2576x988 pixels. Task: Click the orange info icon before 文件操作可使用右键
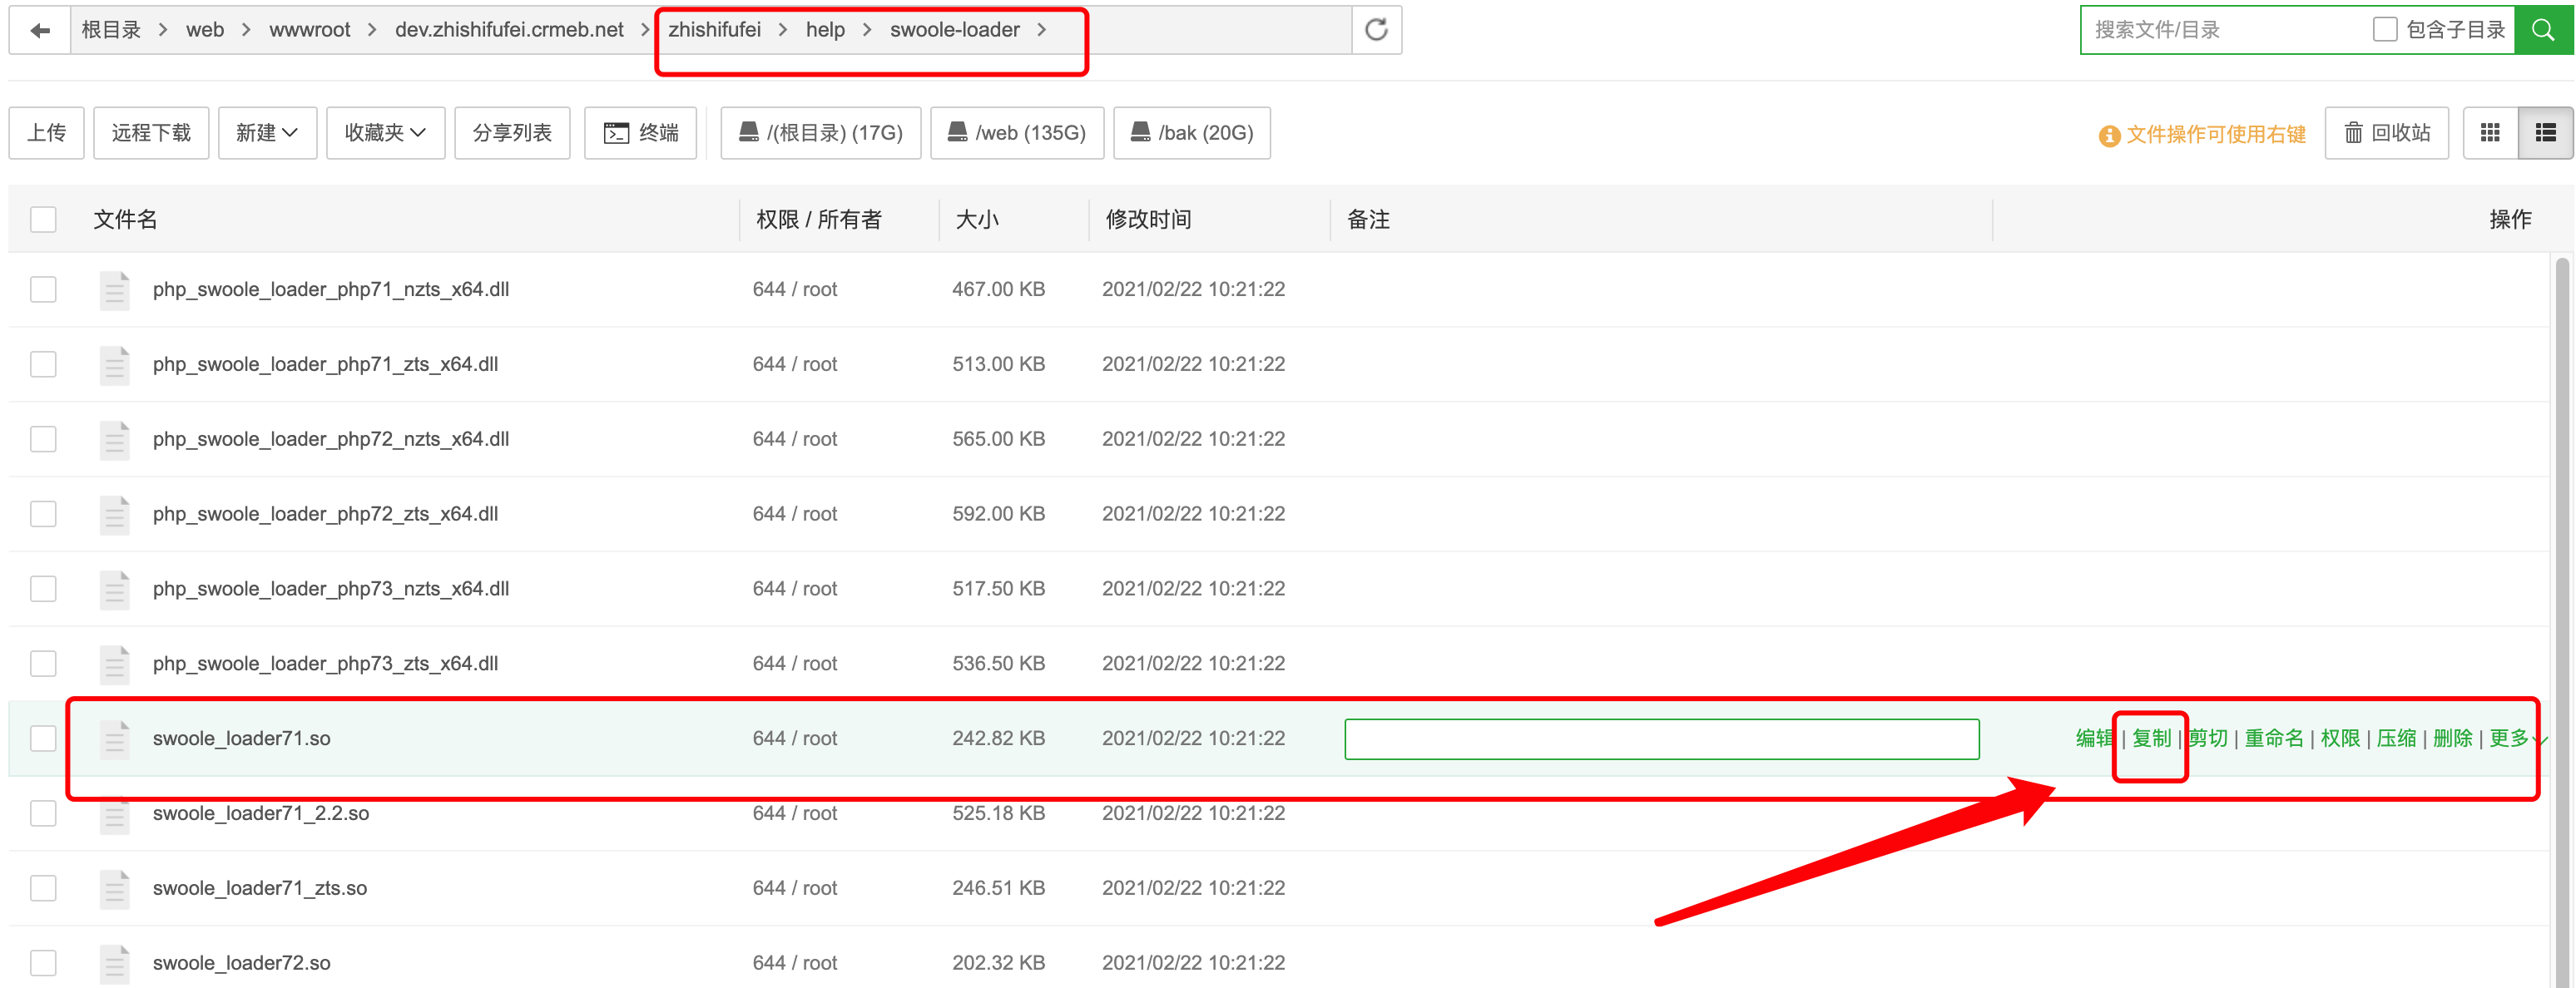pyautogui.click(x=2109, y=135)
